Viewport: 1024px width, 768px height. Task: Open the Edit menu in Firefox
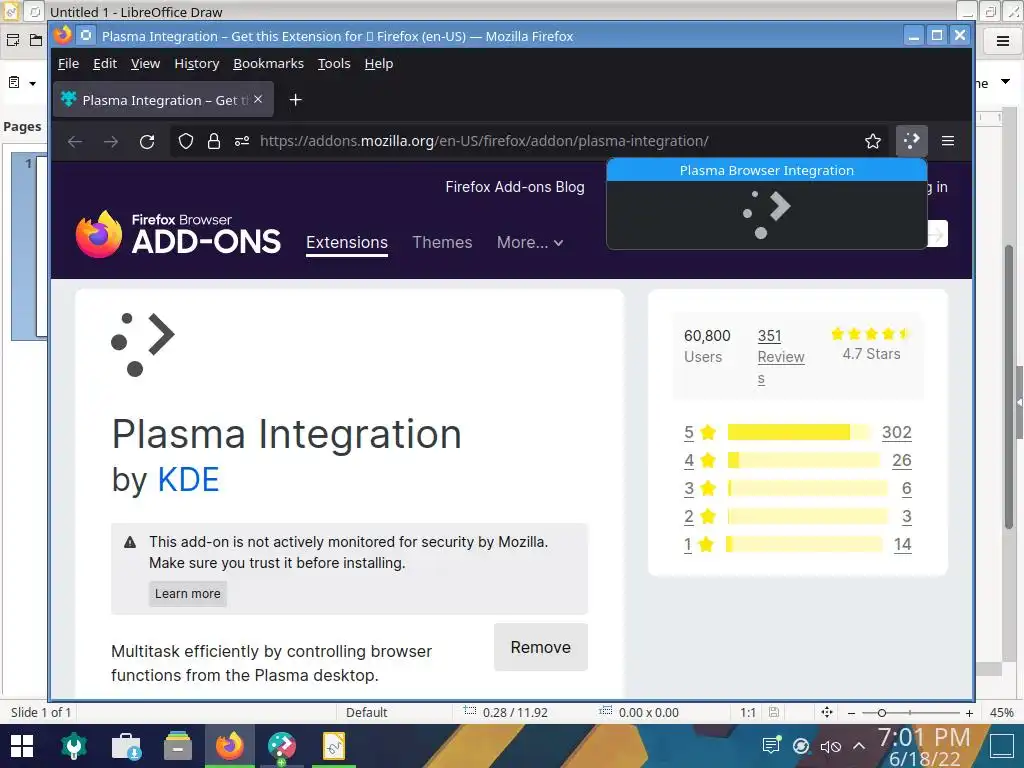point(104,63)
